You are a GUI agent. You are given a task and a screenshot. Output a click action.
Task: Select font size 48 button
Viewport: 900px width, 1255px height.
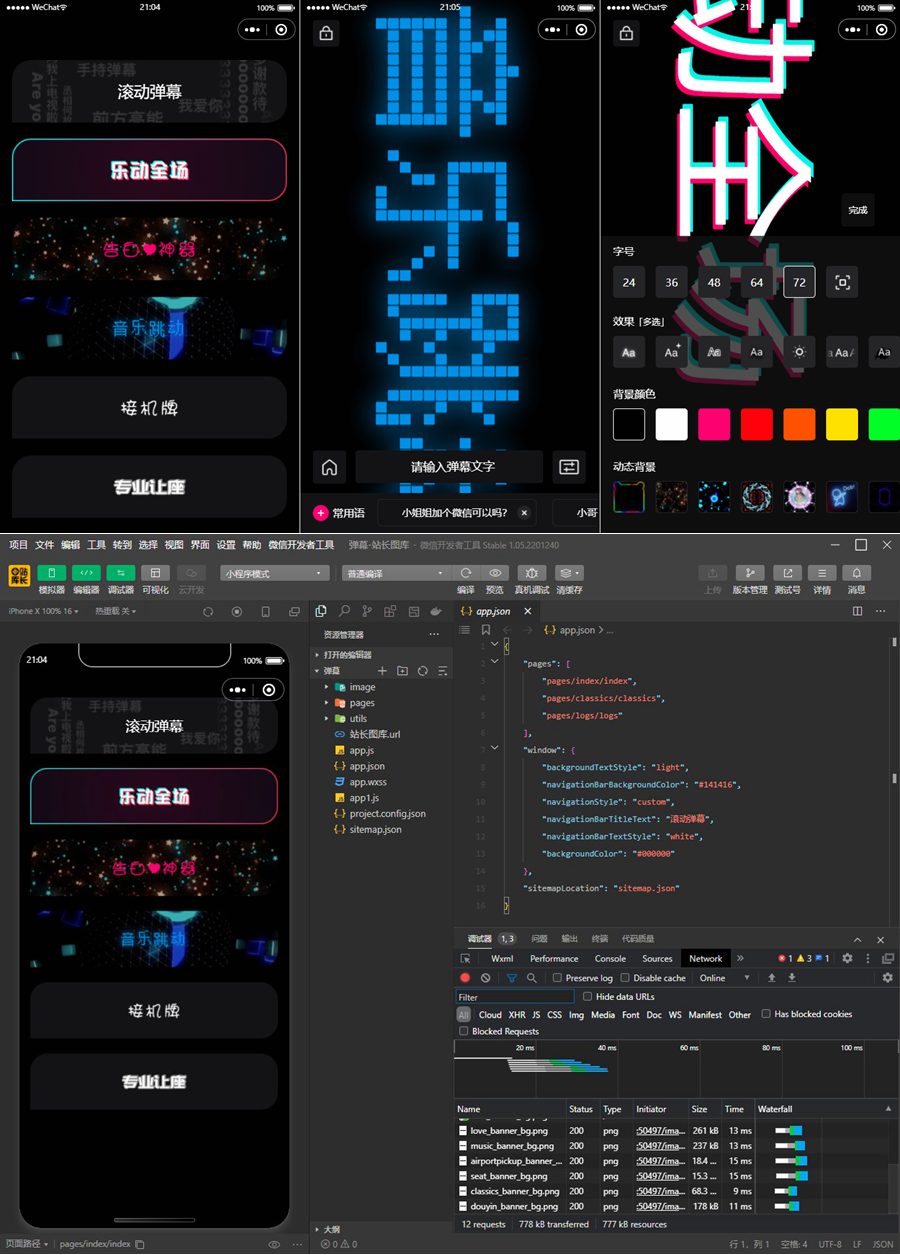click(714, 282)
